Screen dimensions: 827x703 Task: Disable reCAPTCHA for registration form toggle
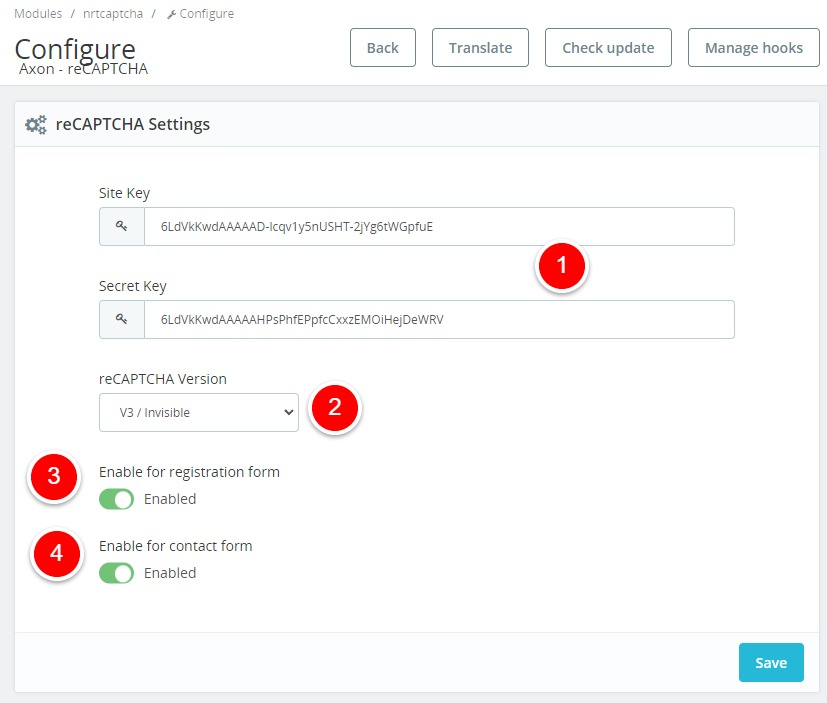point(116,499)
